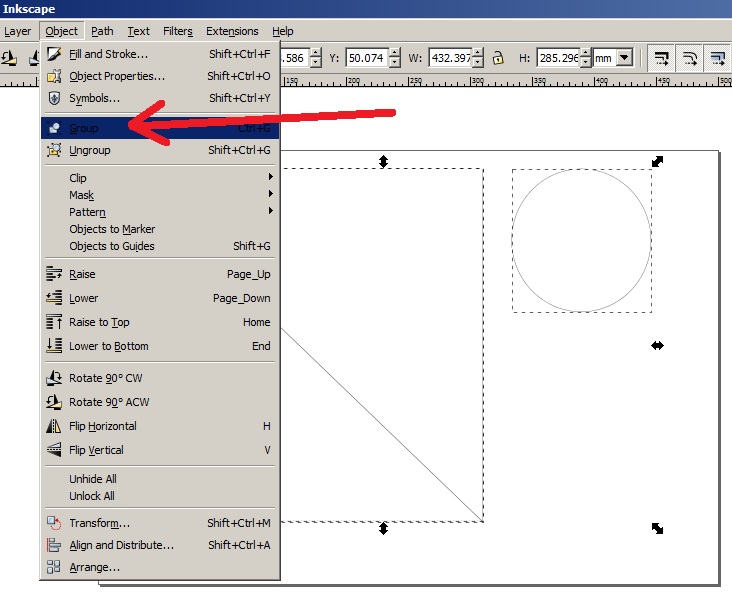Click the right-middle horizontal resize handle
The height and width of the screenshot is (597, 732).
657,345
